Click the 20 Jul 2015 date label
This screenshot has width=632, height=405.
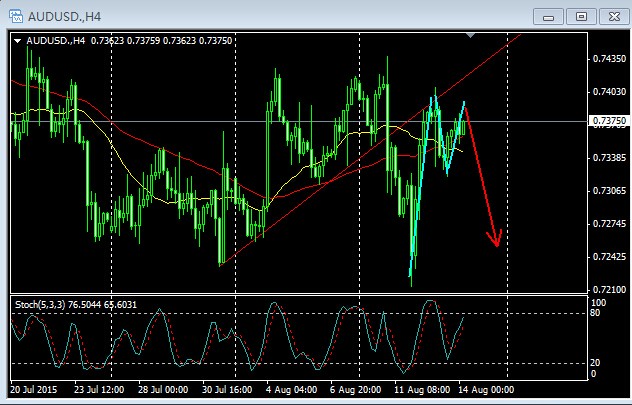[34, 390]
